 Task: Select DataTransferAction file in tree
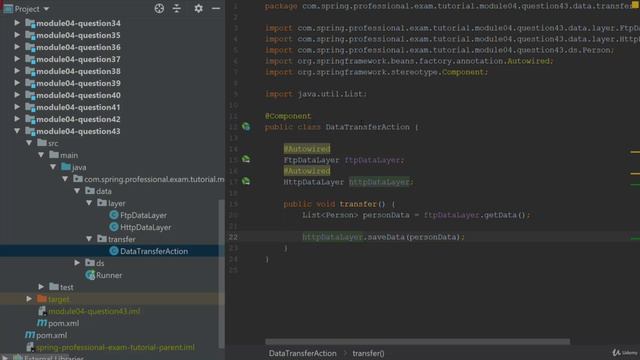coord(154,251)
